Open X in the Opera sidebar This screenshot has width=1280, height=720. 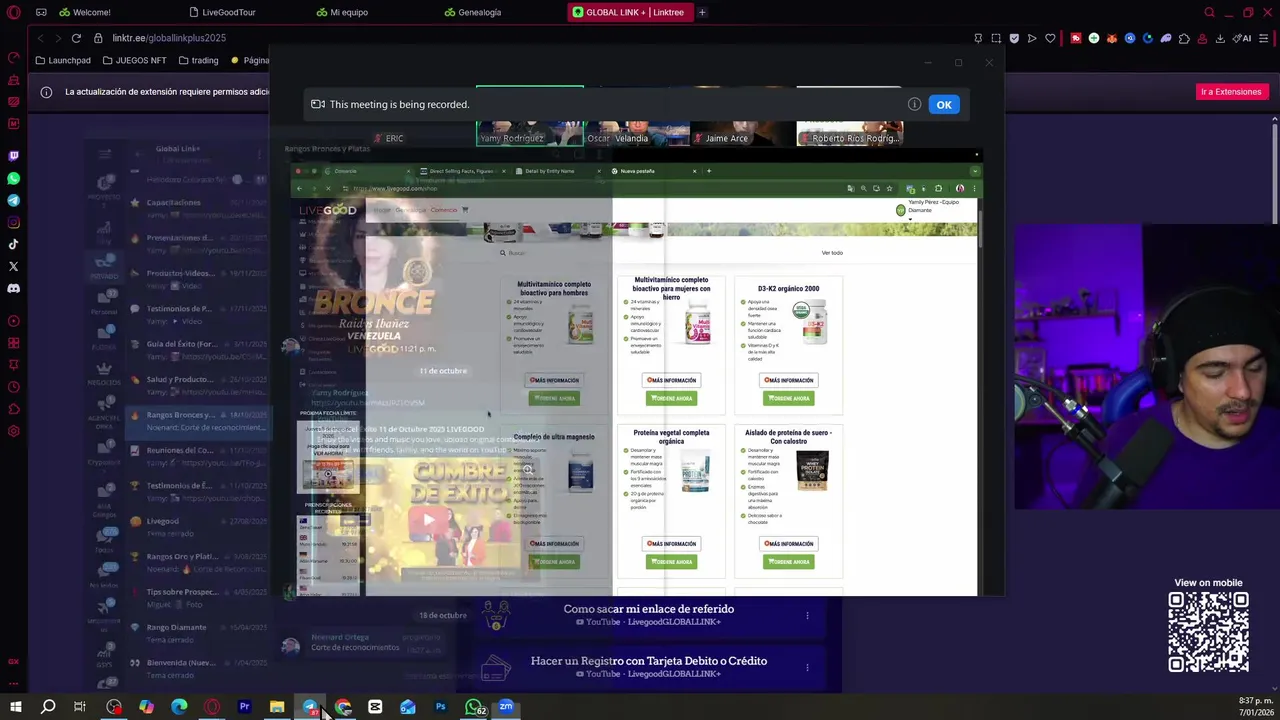[13, 266]
